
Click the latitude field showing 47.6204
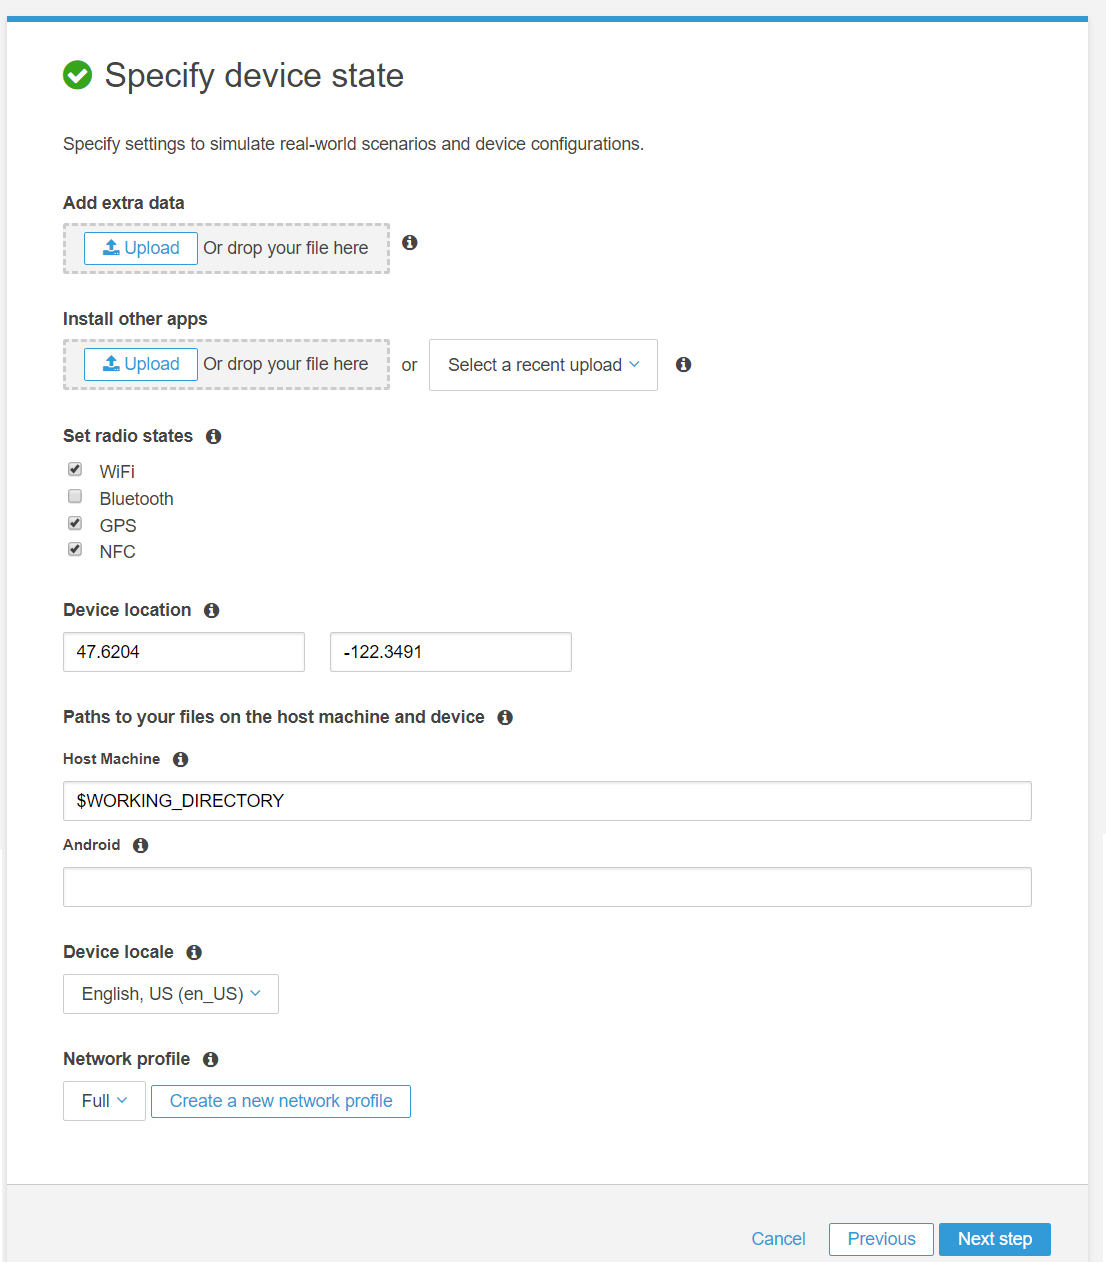(183, 651)
